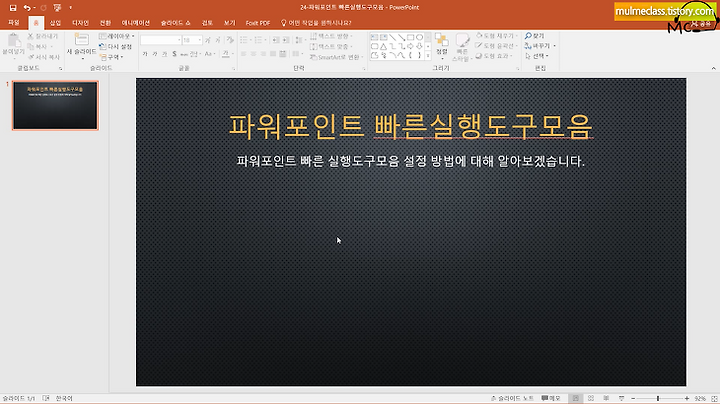
Task: Click the increase font size icon
Action: [x=208, y=40]
